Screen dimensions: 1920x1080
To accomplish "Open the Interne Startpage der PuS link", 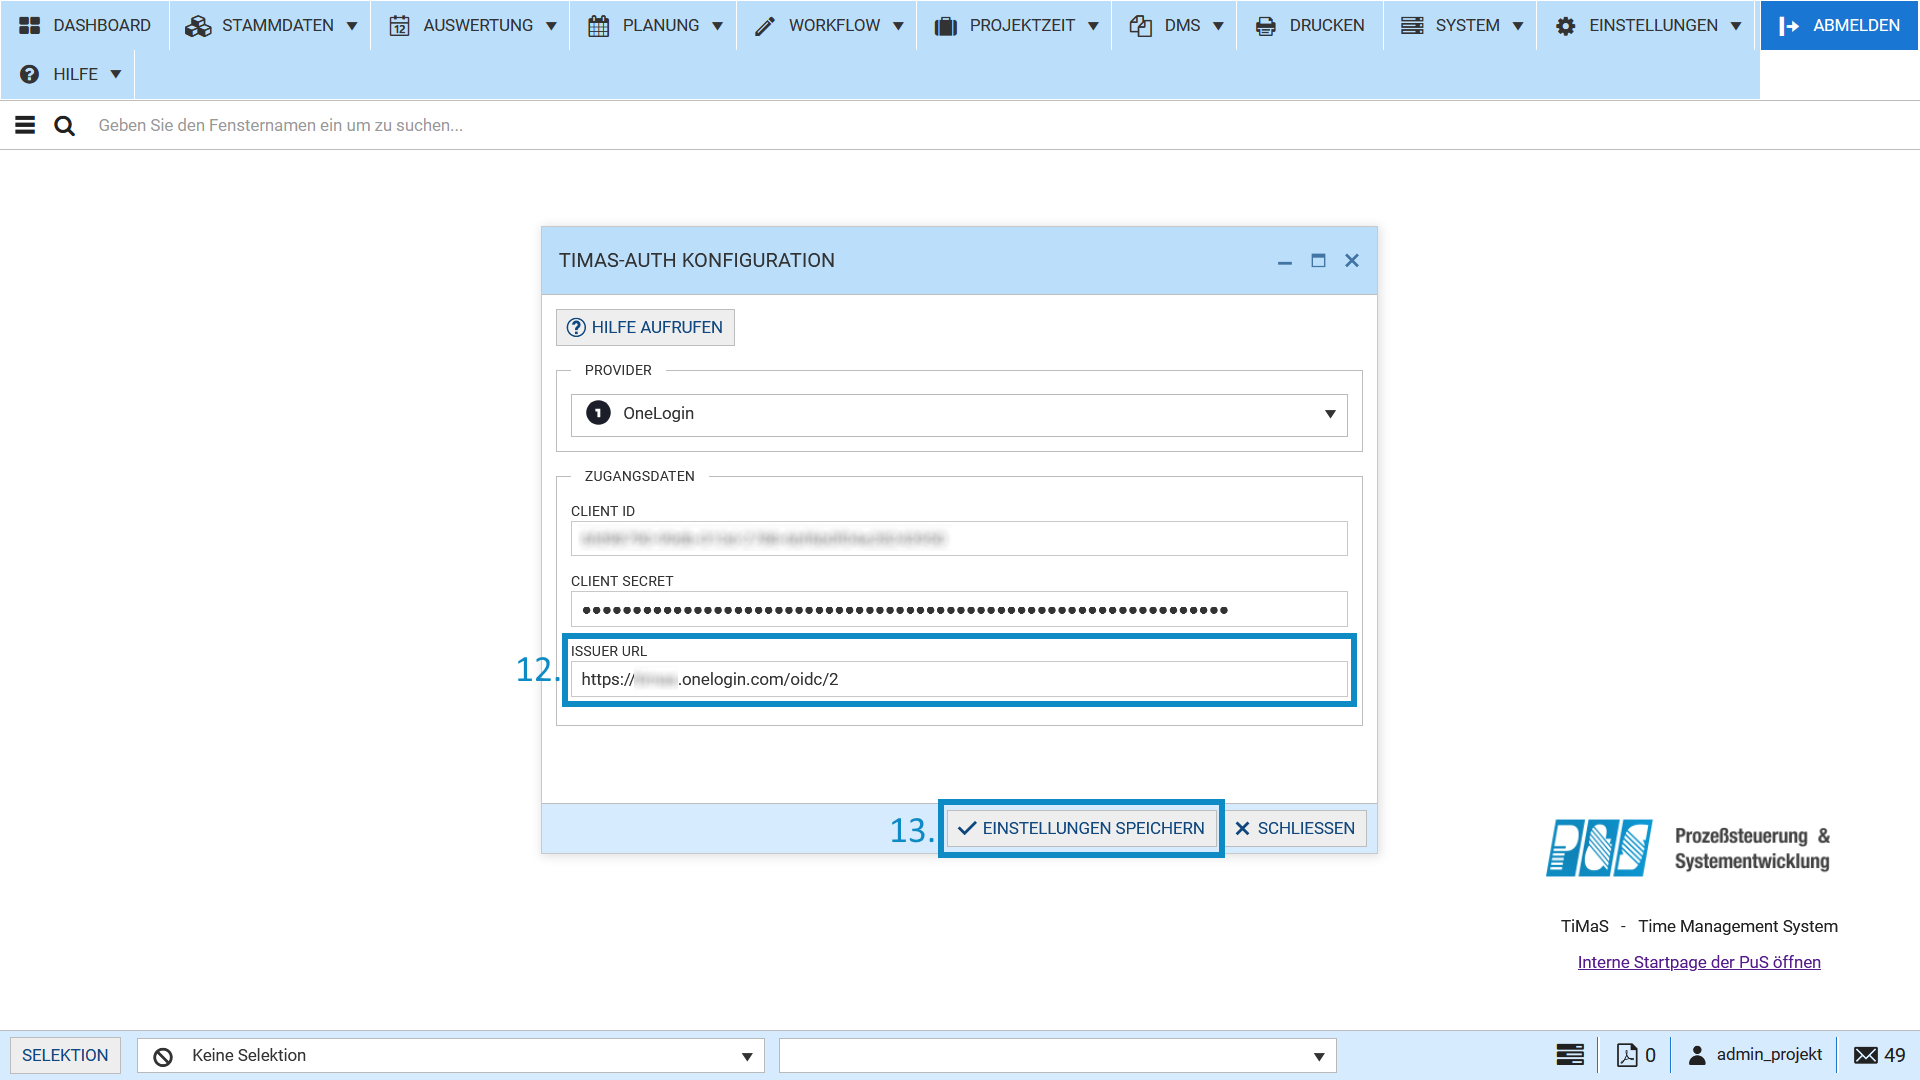I will point(1699,962).
